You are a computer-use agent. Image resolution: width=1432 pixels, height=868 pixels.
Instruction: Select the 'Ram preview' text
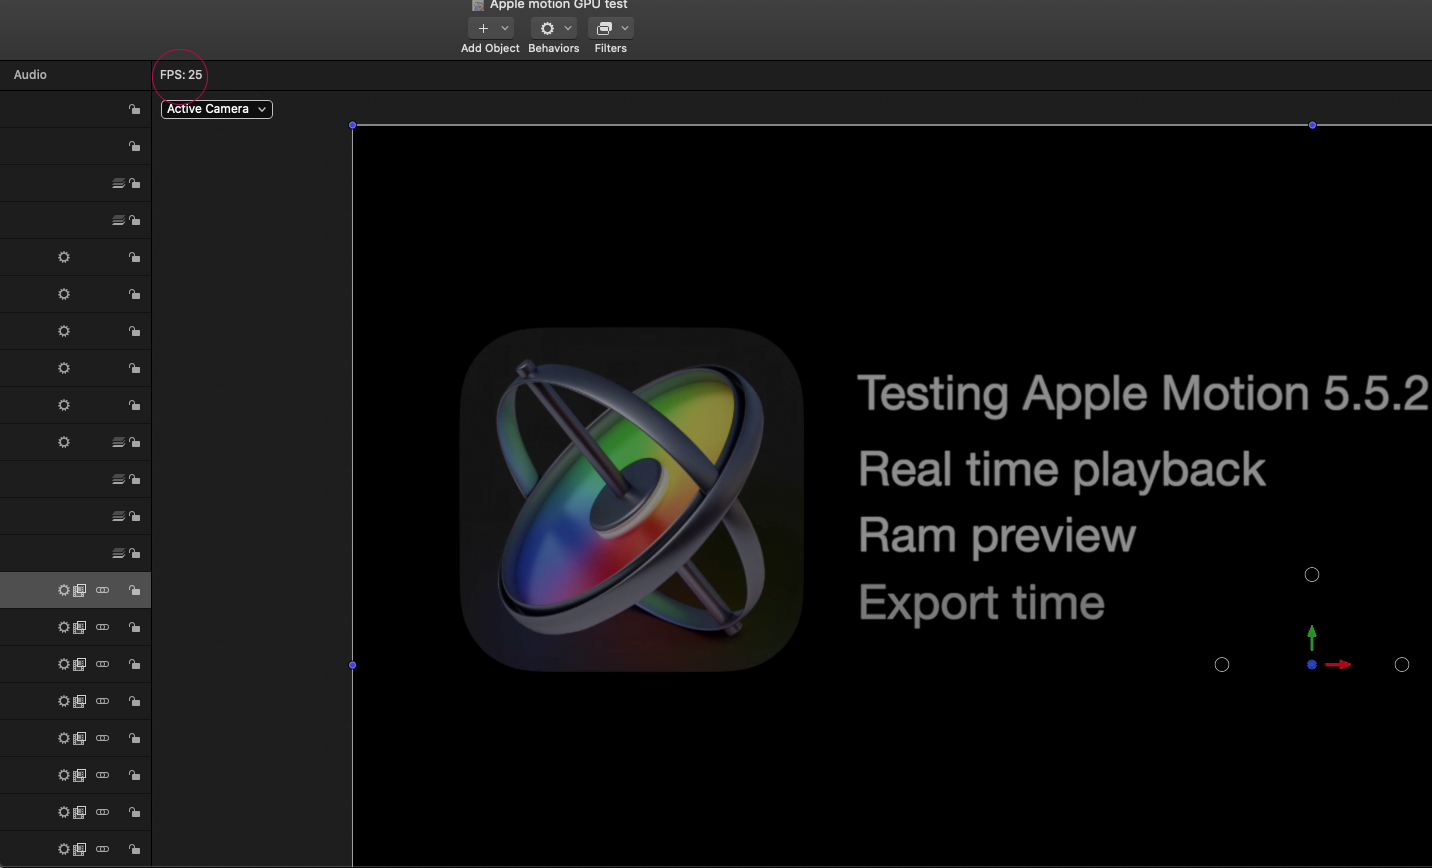[997, 536]
